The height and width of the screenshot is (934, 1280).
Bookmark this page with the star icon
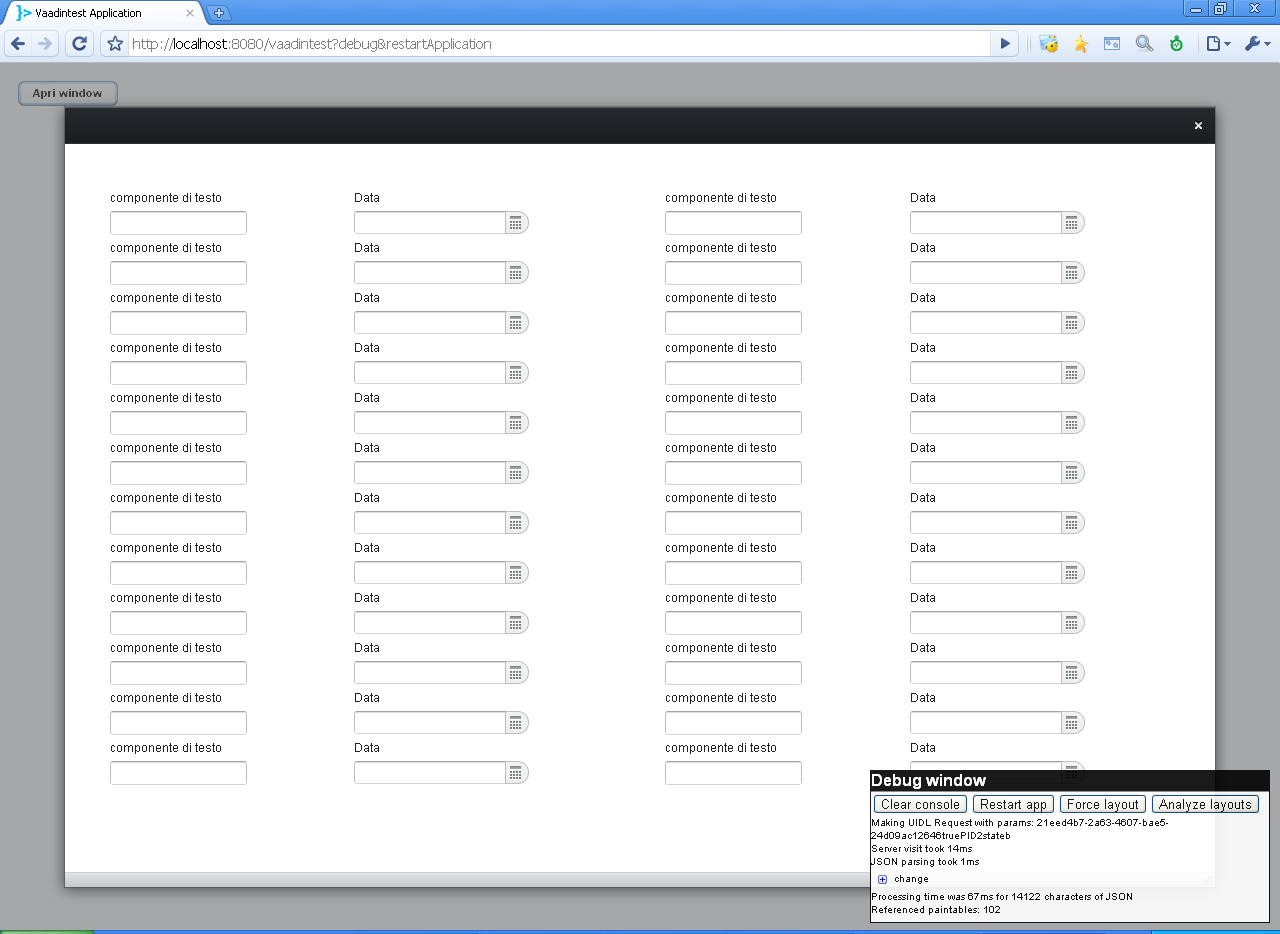pyautogui.click(x=115, y=44)
